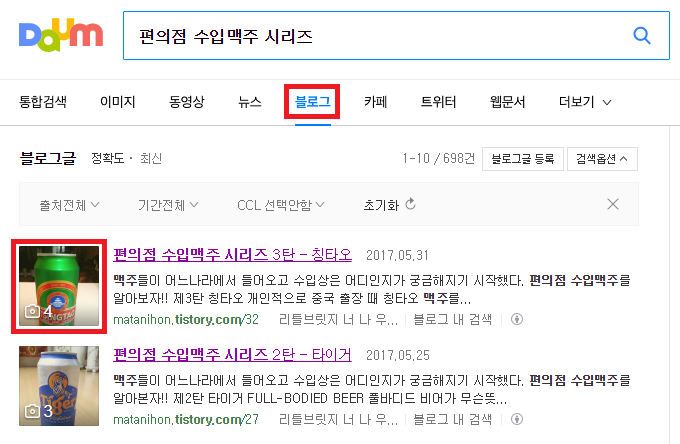Open the CCL 선택안함 dropdown
The image size is (680, 444).
click(281, 205)
